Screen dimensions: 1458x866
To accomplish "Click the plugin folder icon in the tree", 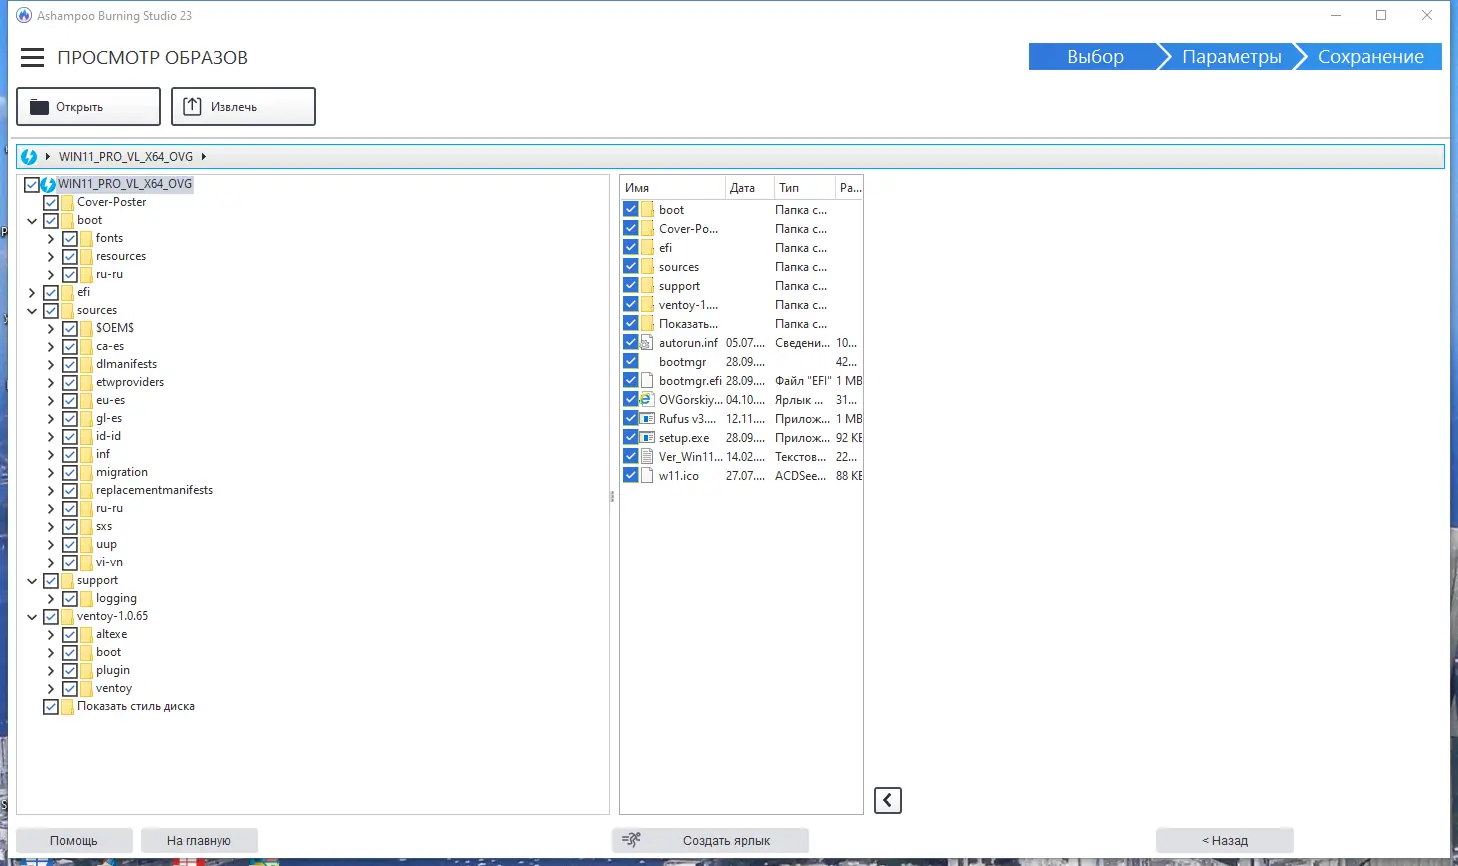I will tap(86, 670).
